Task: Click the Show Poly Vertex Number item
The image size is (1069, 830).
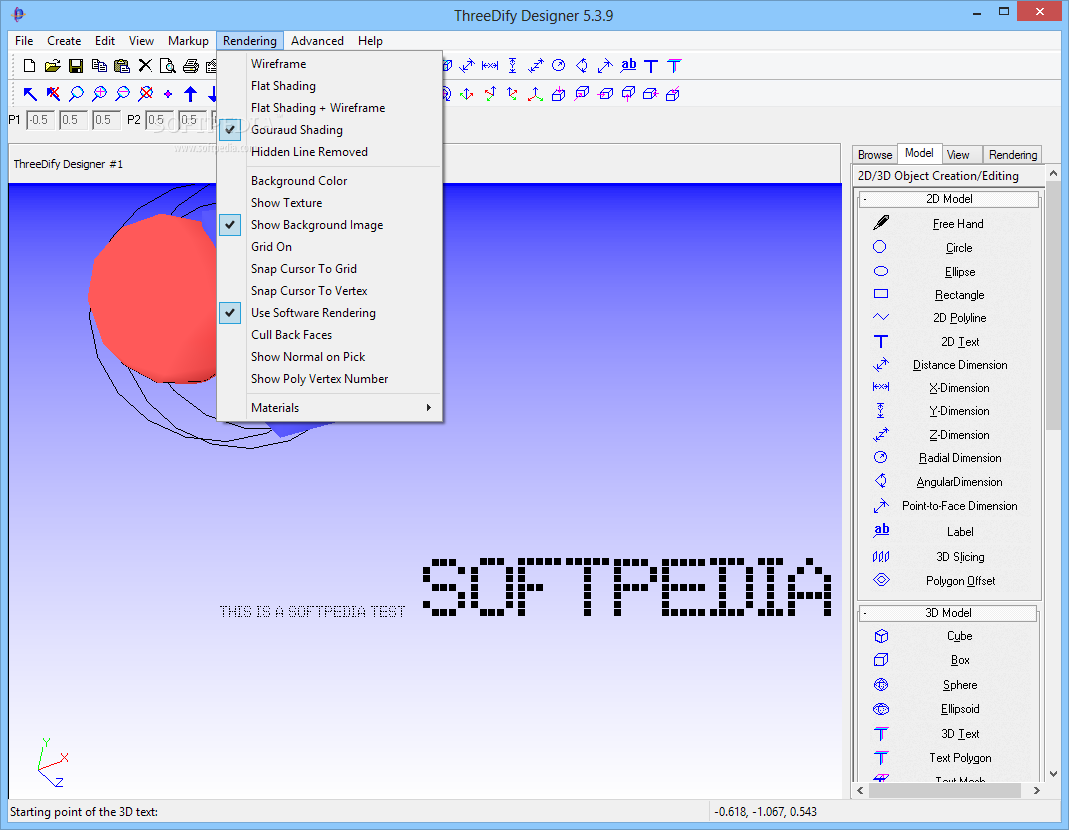Action: [330, 379]
